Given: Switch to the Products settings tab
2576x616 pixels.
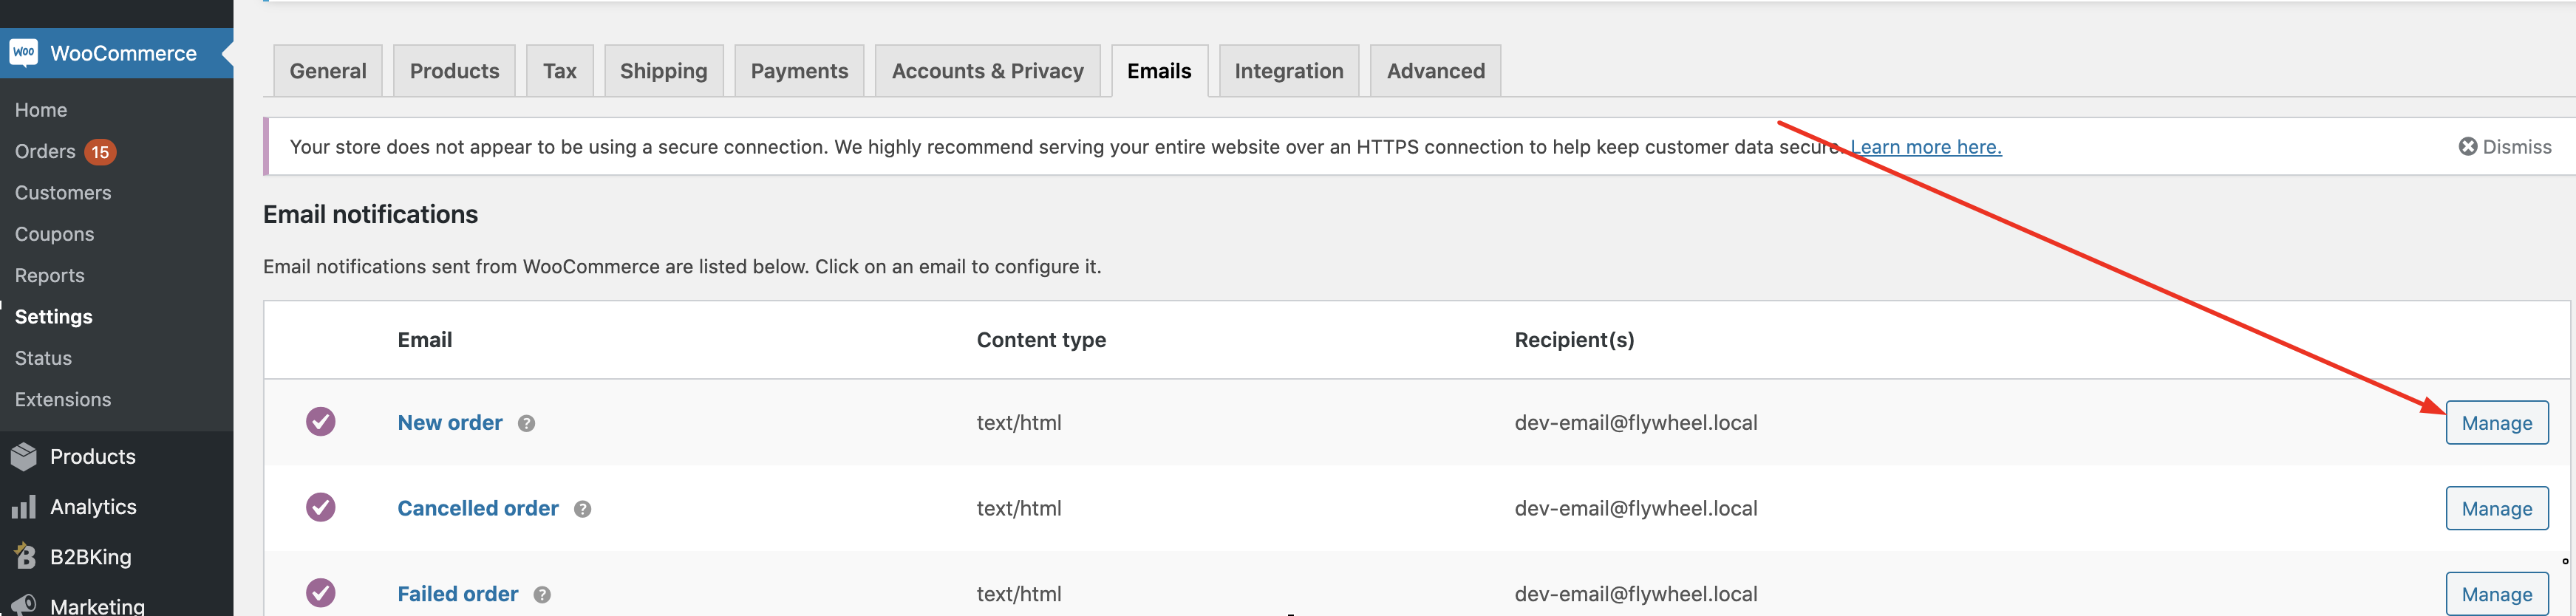Looking at the screenshot, I should coord(454,71).
